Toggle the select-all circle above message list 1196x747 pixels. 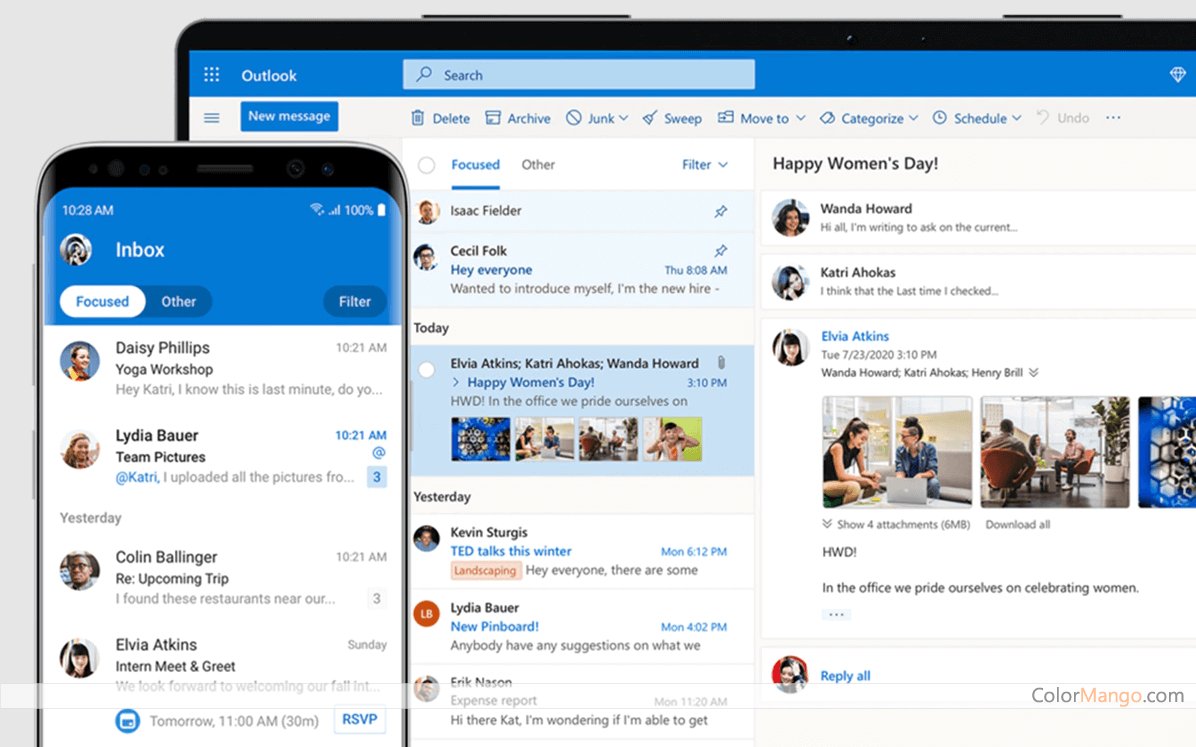(427, 165)
